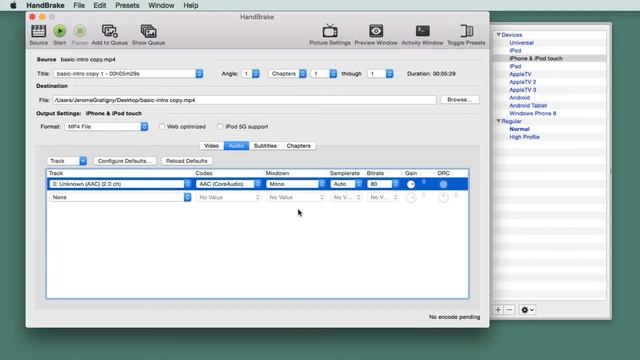Image resolution: width=640 pixels, height=360 pixels.
Task: Open the ending chapter dropdown after through
Action: [x=380, y=73]
